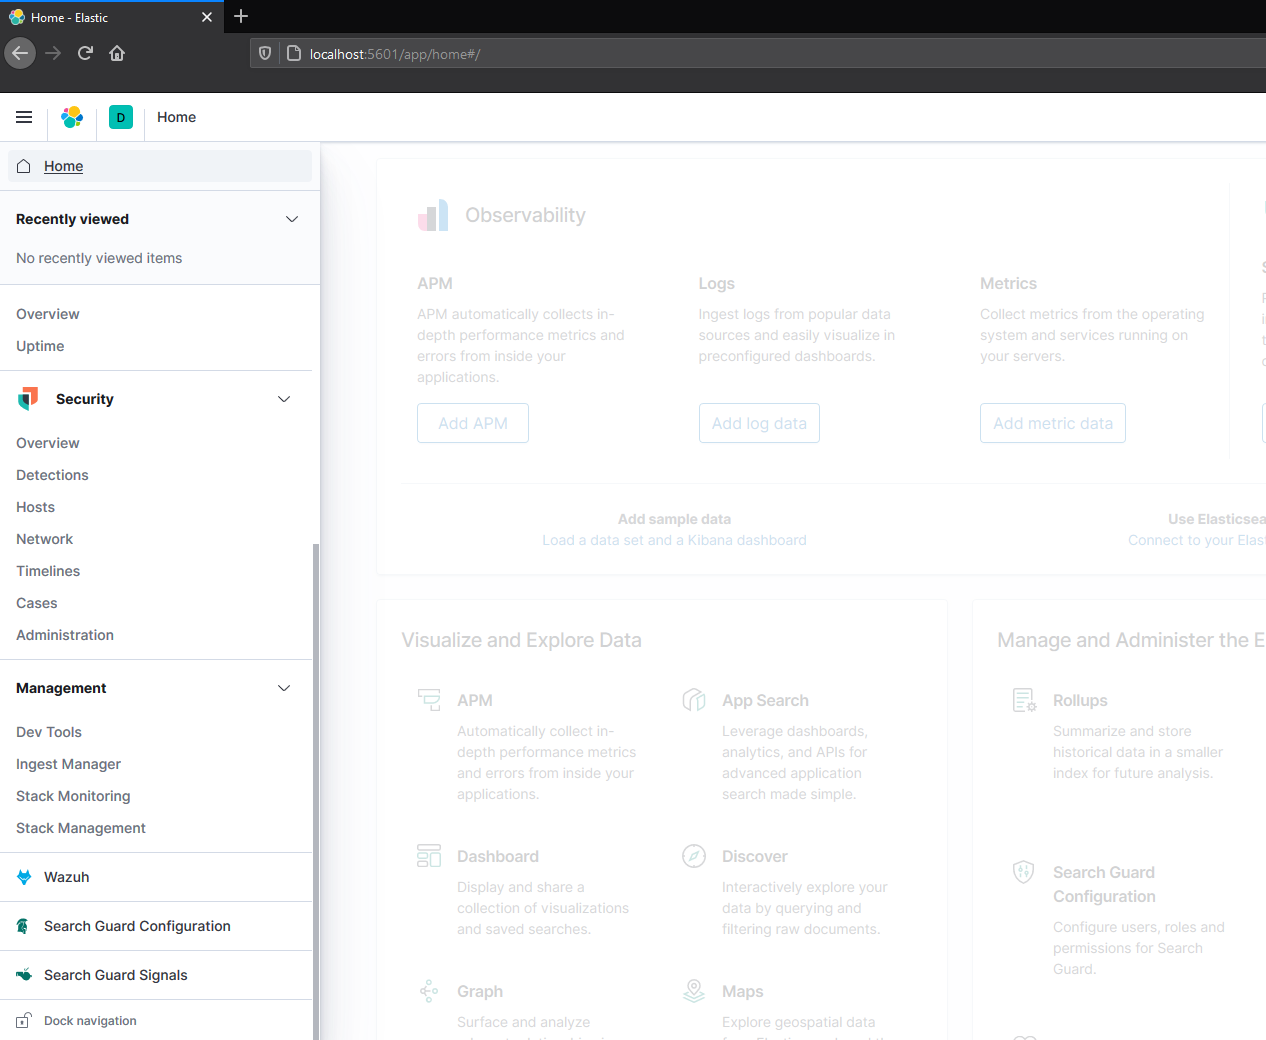Open Security Cases

[36, 603]
